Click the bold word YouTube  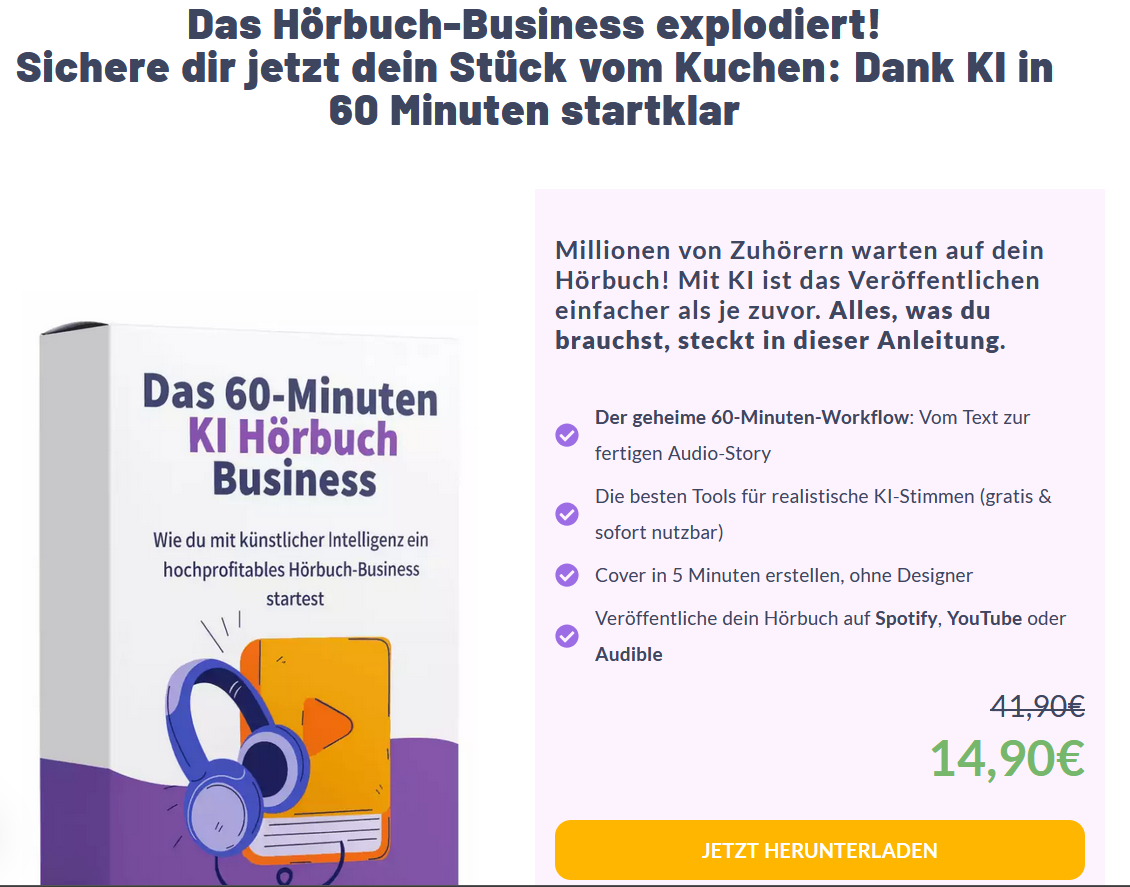coord(984,618)
